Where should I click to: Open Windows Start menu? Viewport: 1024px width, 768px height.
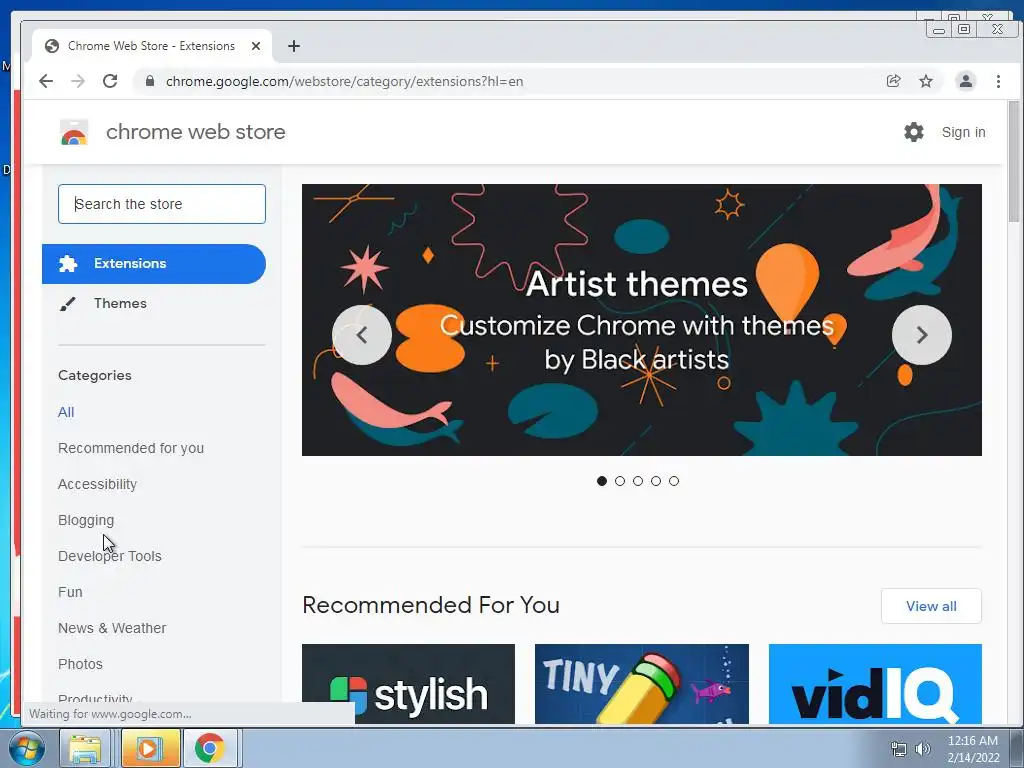(x=27, y=748)
